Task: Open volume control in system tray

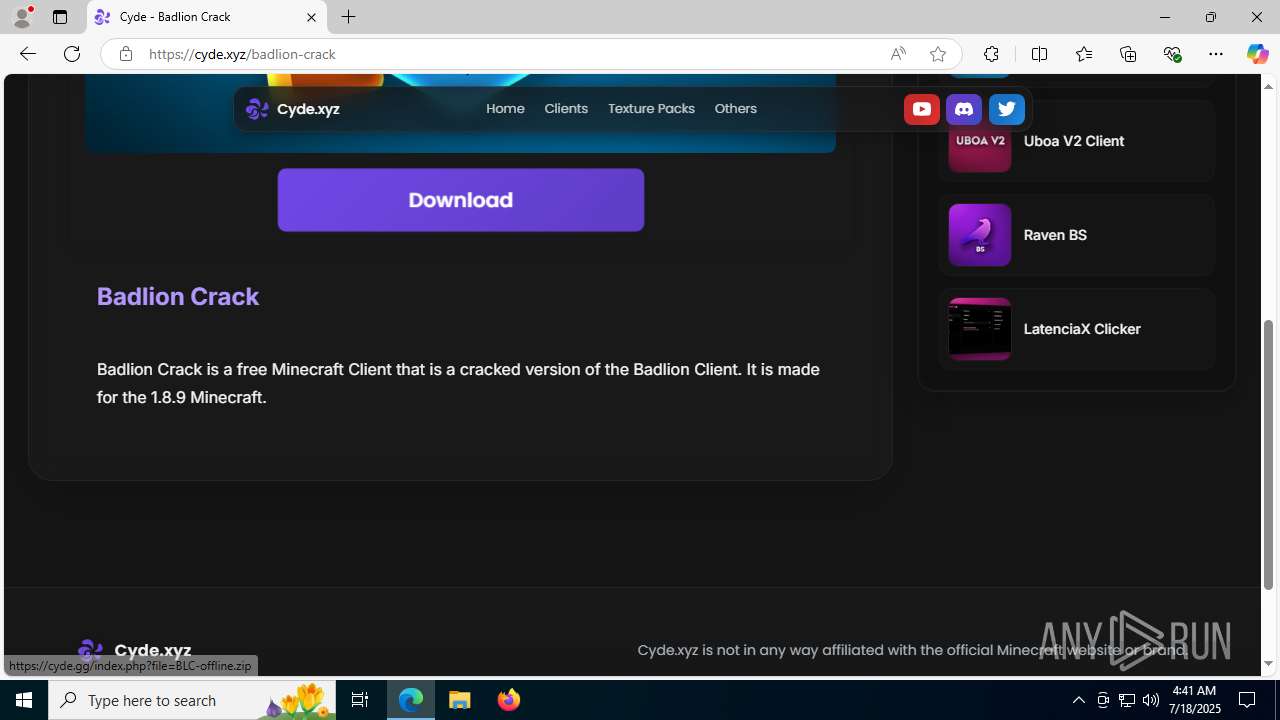Action: point(1151,700)
